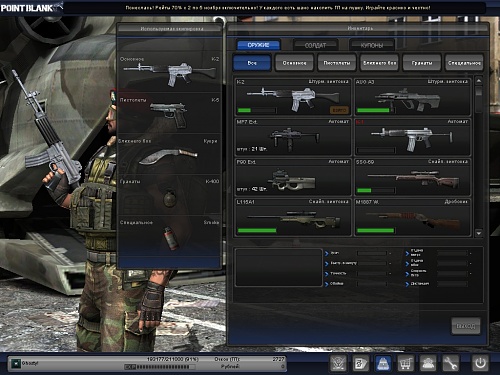The image size is (500, 375).
Task: Switch to the КУПОНЫ (Coupons) tab
Action: 372,45
